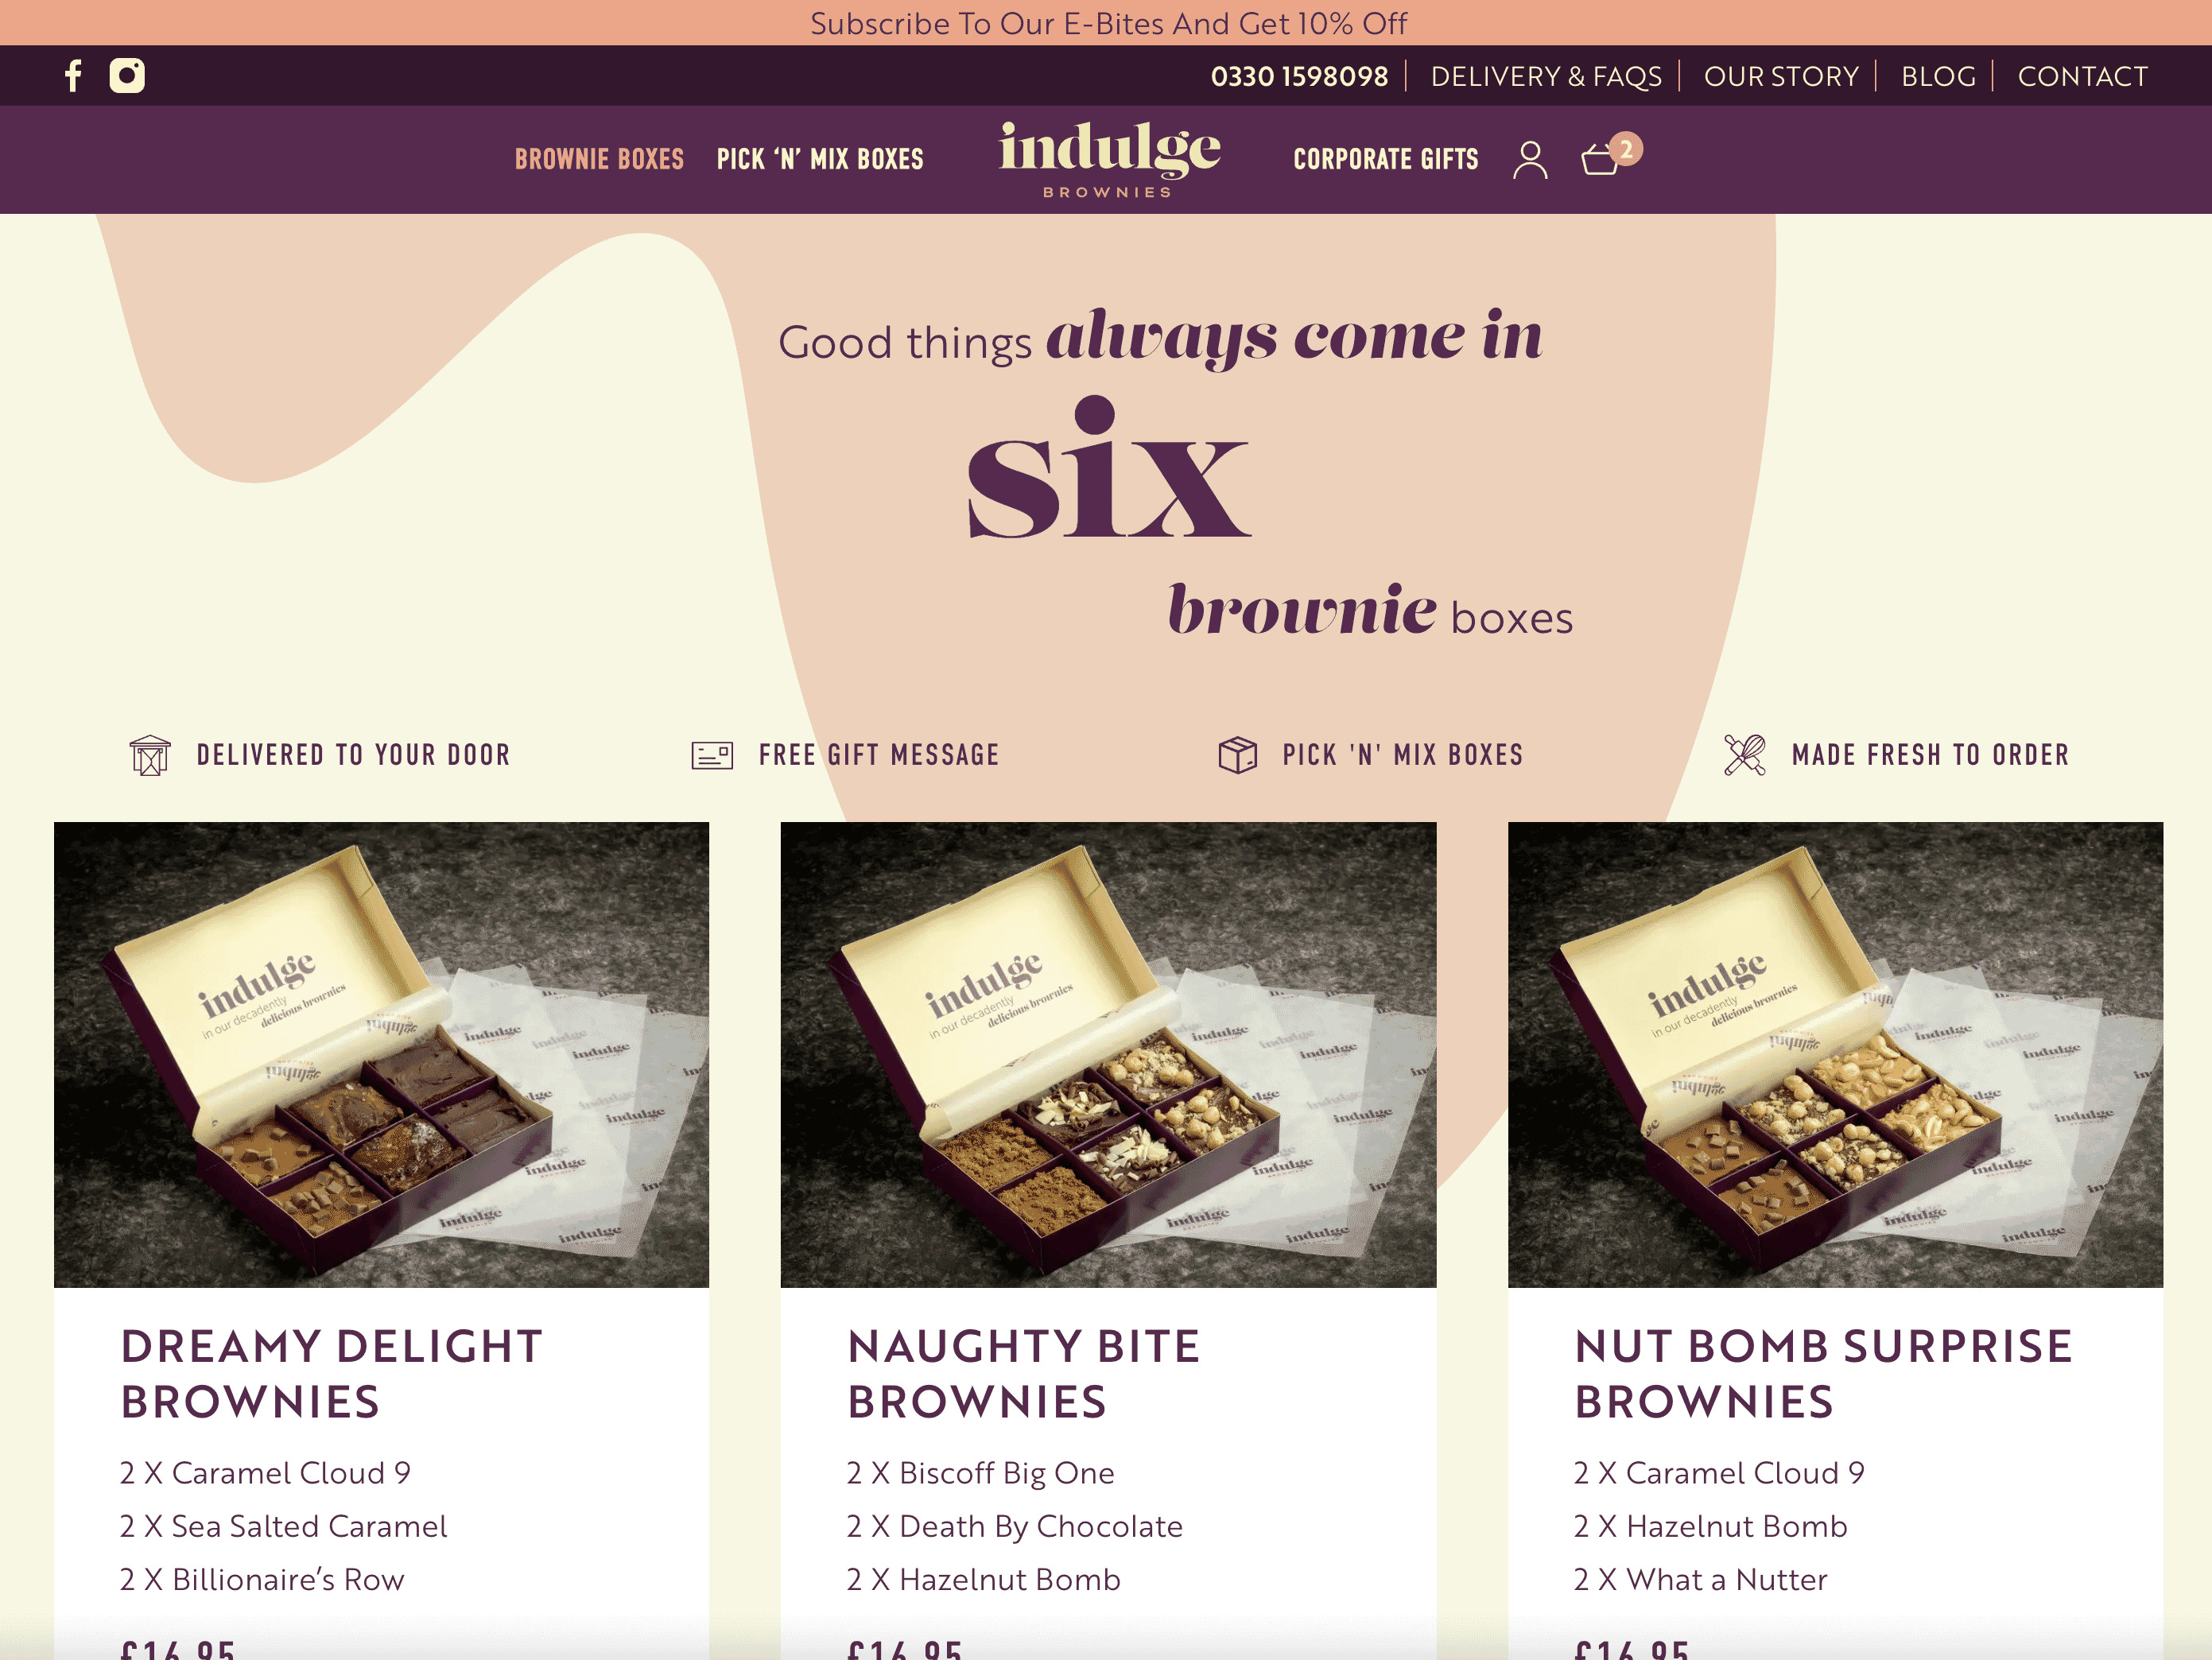This screenshot has height=1660, width=2212.
Task: Open the Brownie Boxes menu
Action: (599, 159)
